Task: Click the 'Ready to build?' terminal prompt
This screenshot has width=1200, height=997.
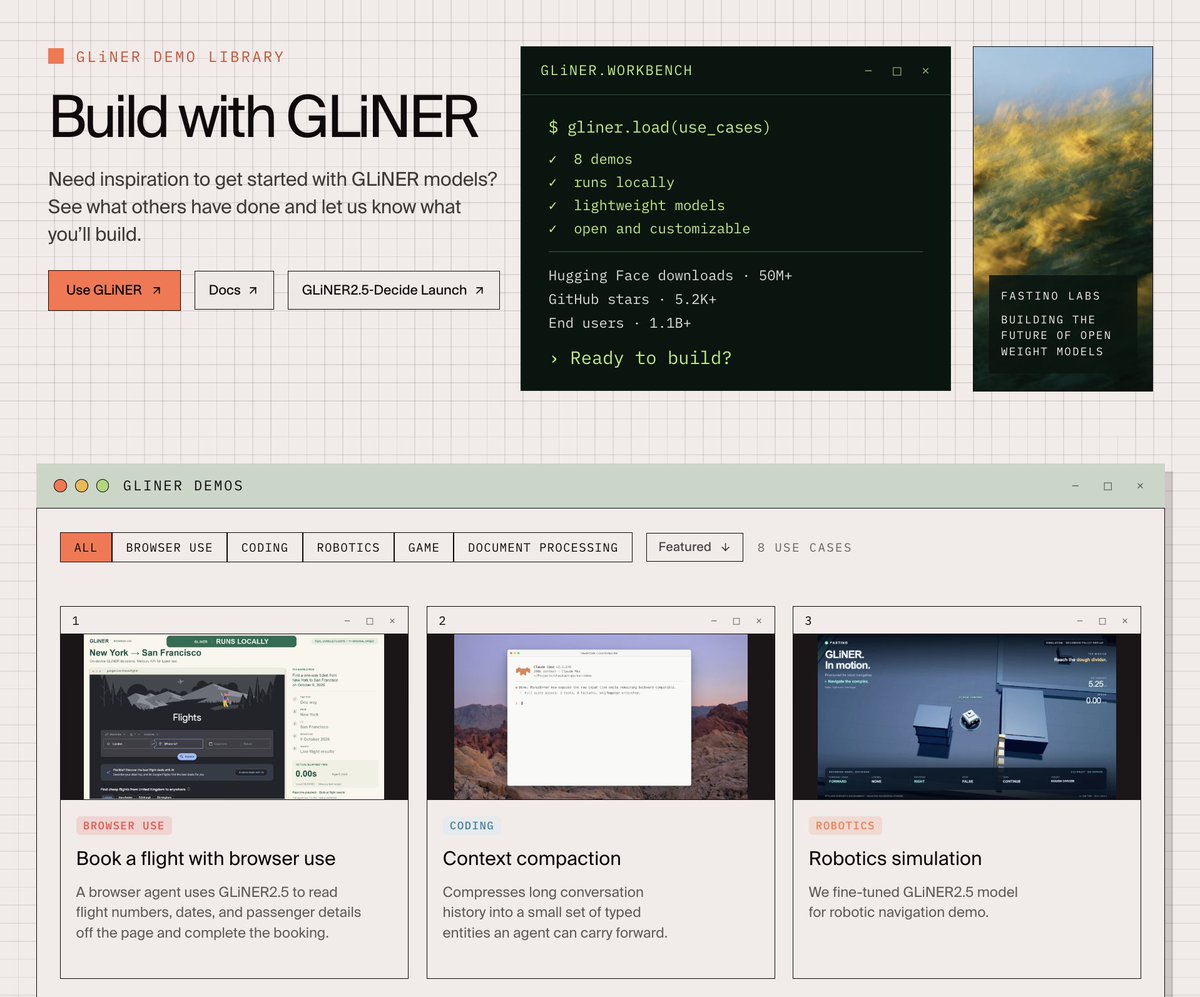Action: pyautogui.click(x=640, y=358)
